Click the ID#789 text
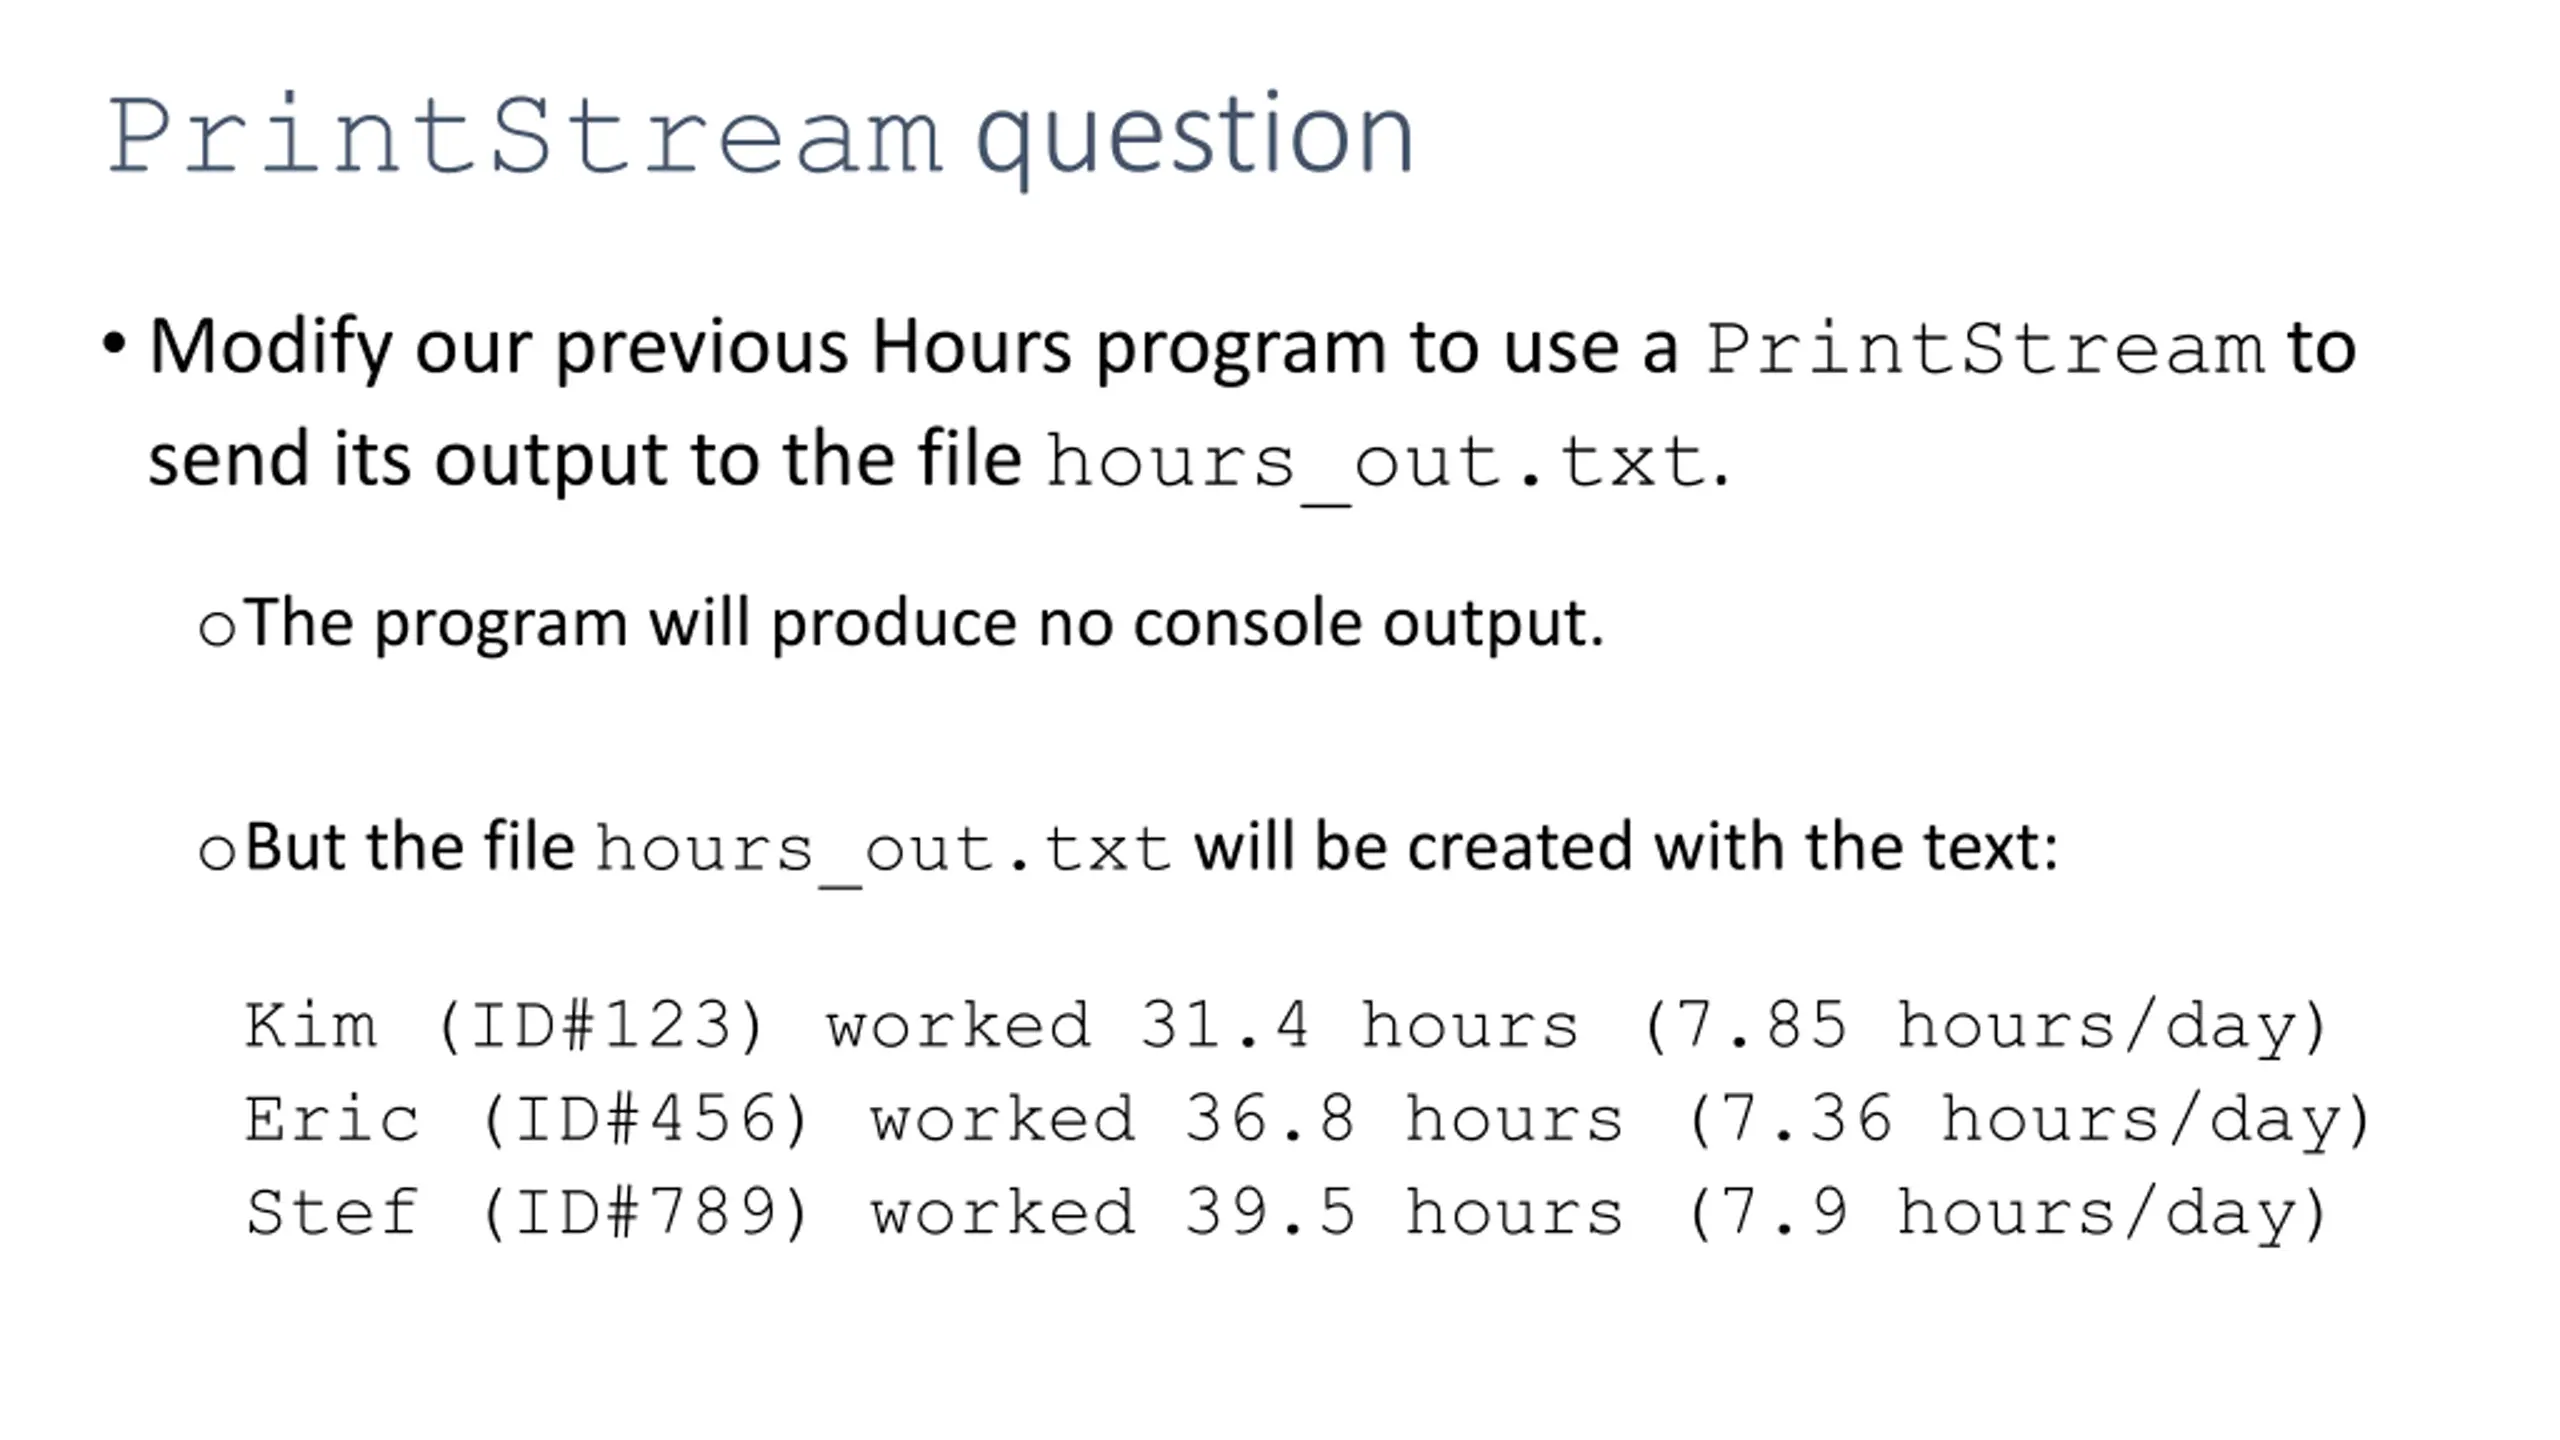Screen dimensions: 2560x1440 point(646,1213)
